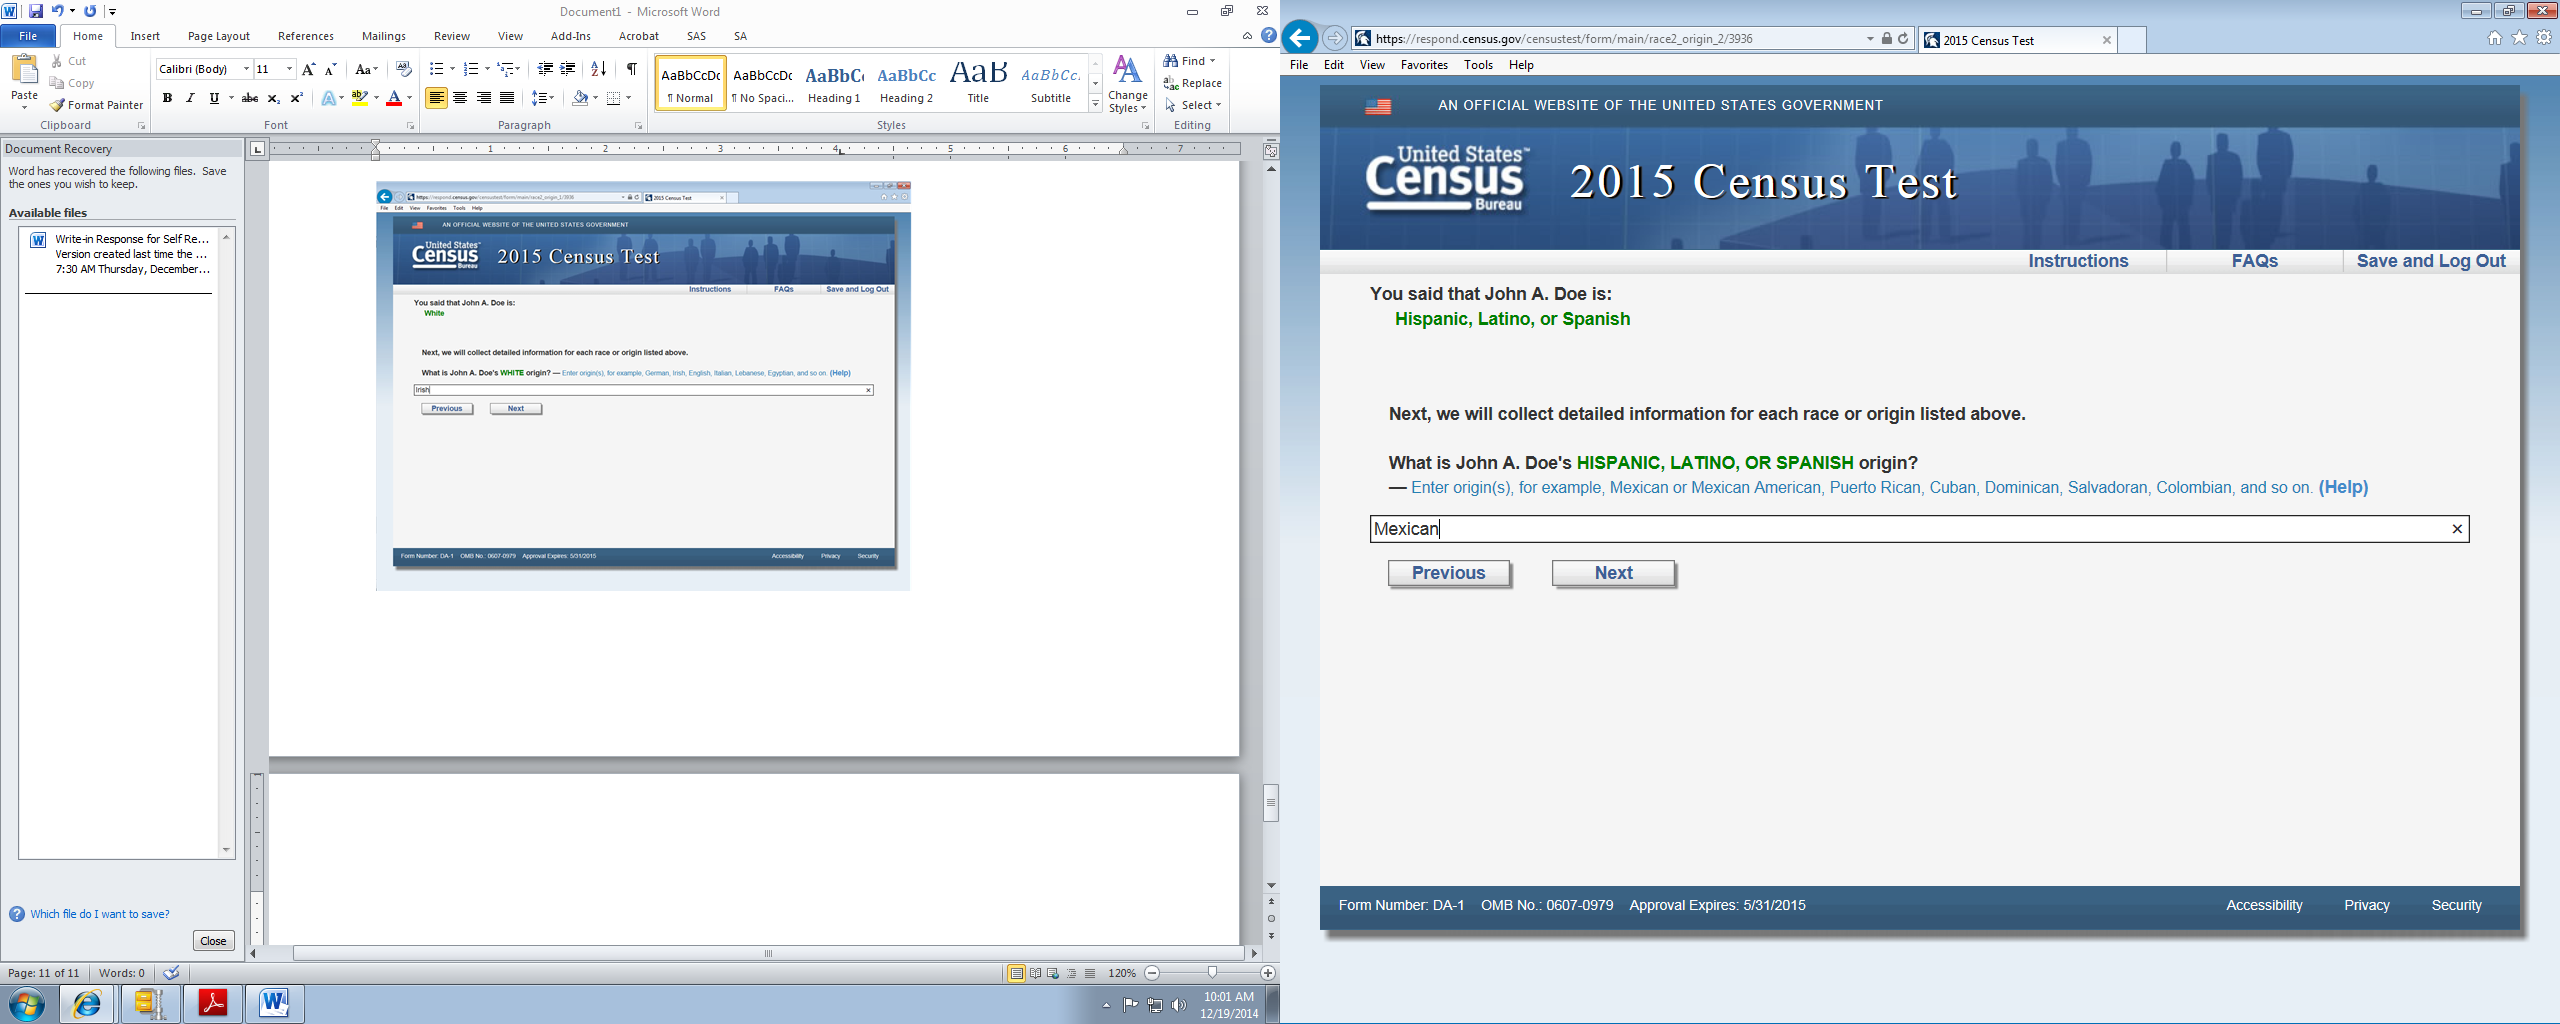
Task: Toggle Bold formatting
Action: [x=167, y=98]
